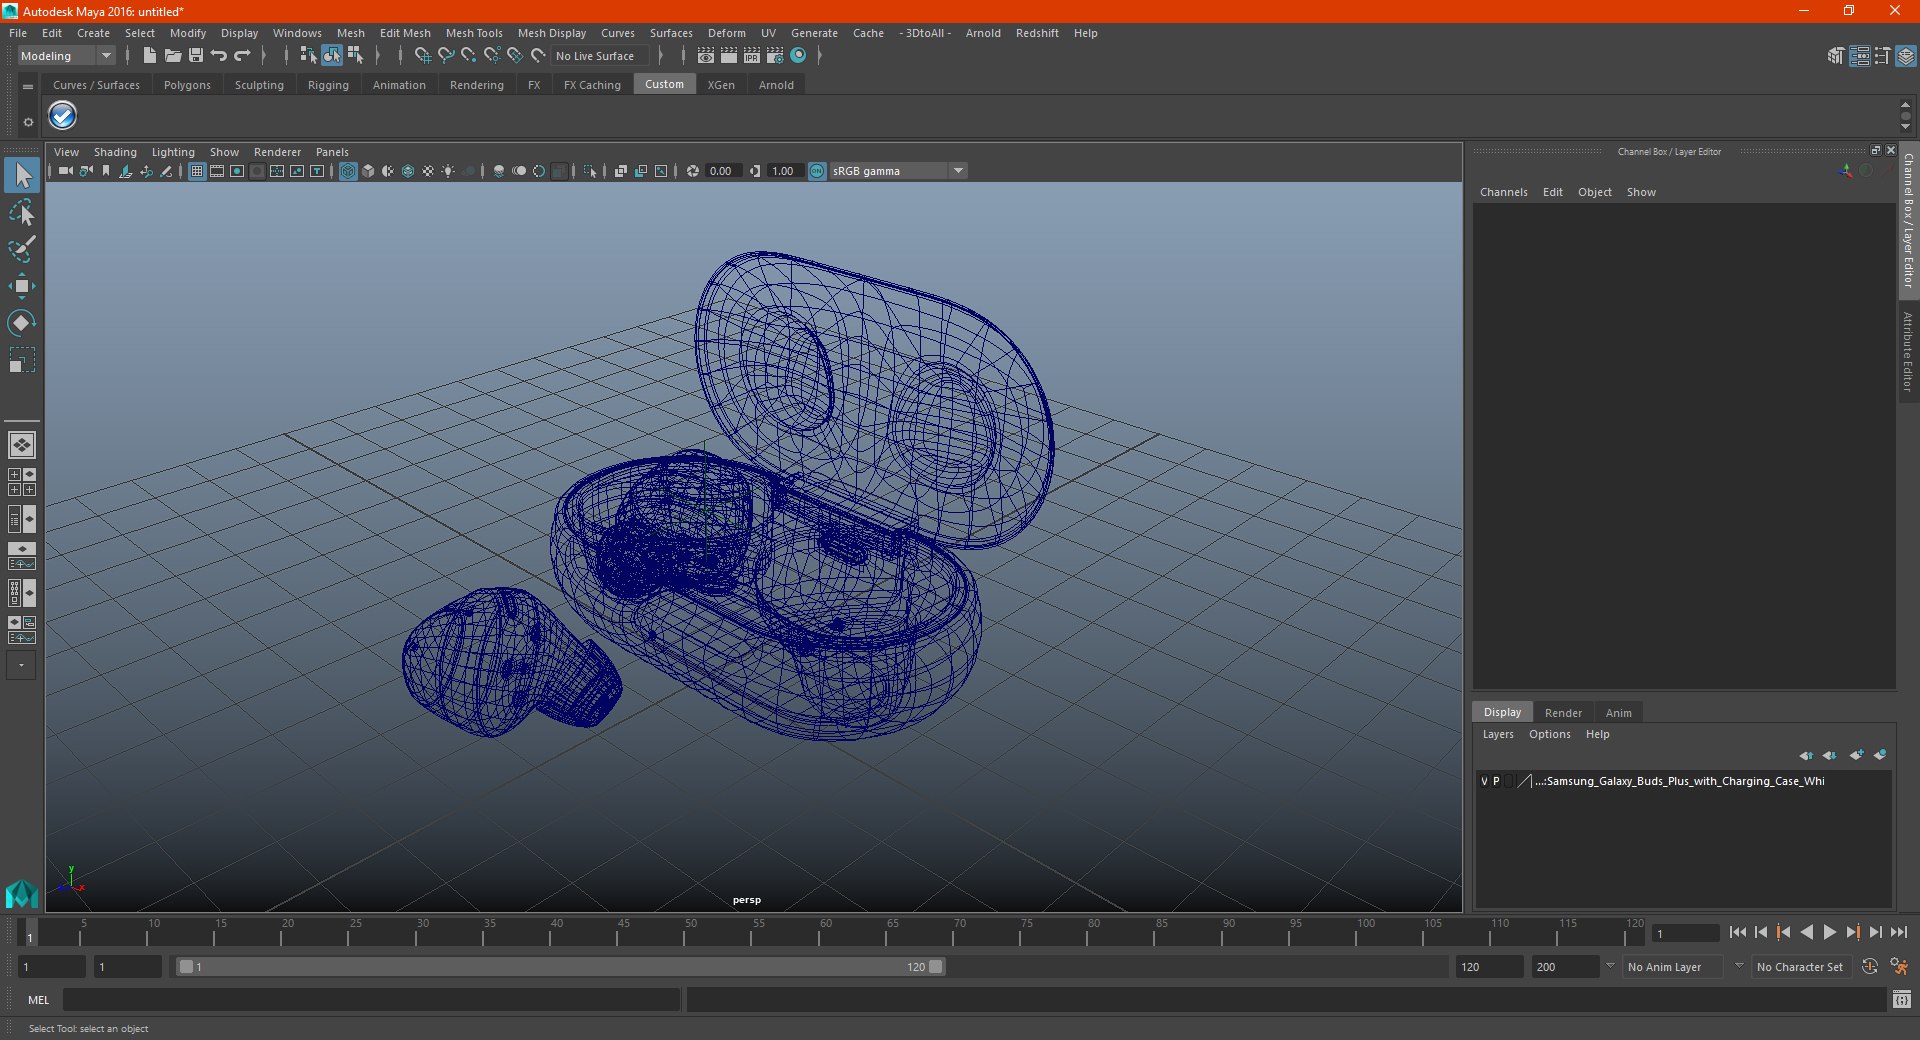Save the current scene
The image size is (1920, 1040).
(196, 56)
